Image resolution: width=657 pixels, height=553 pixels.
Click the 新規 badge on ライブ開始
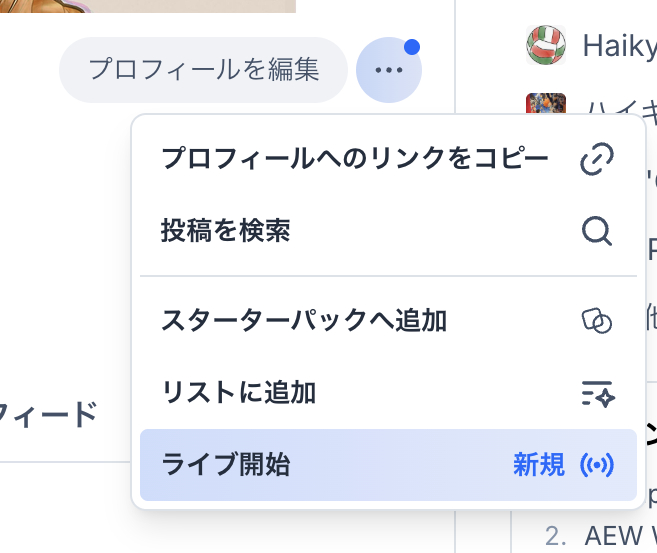pos(539,465)
